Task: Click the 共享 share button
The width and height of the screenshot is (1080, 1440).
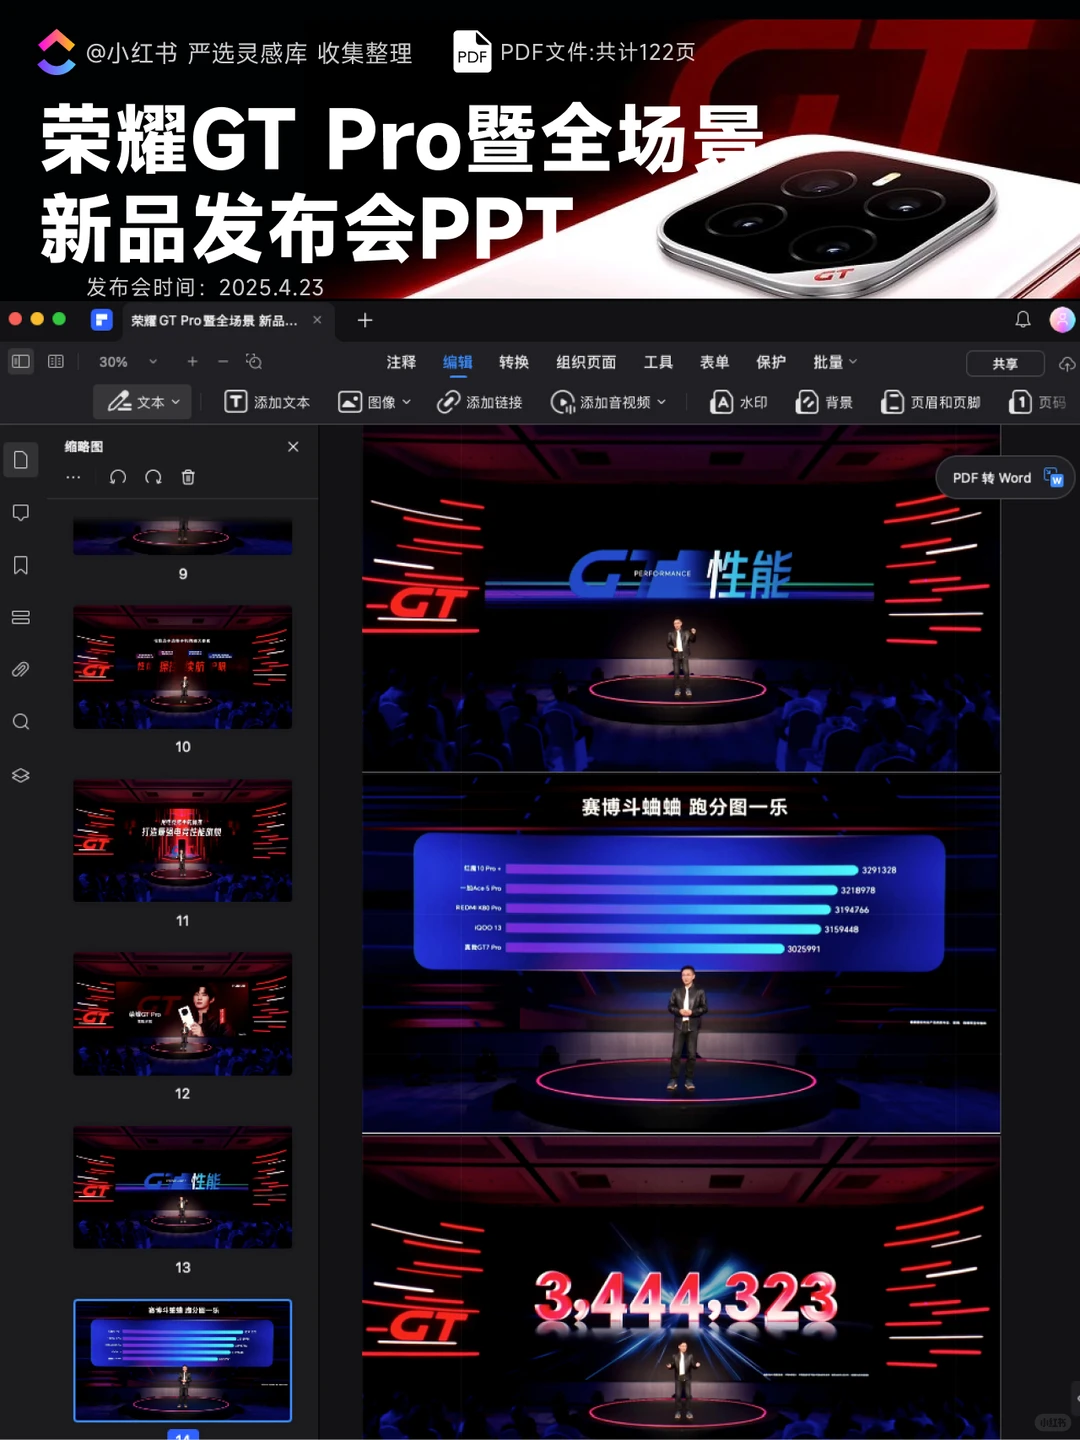Action: click(x=1004, y=363)
